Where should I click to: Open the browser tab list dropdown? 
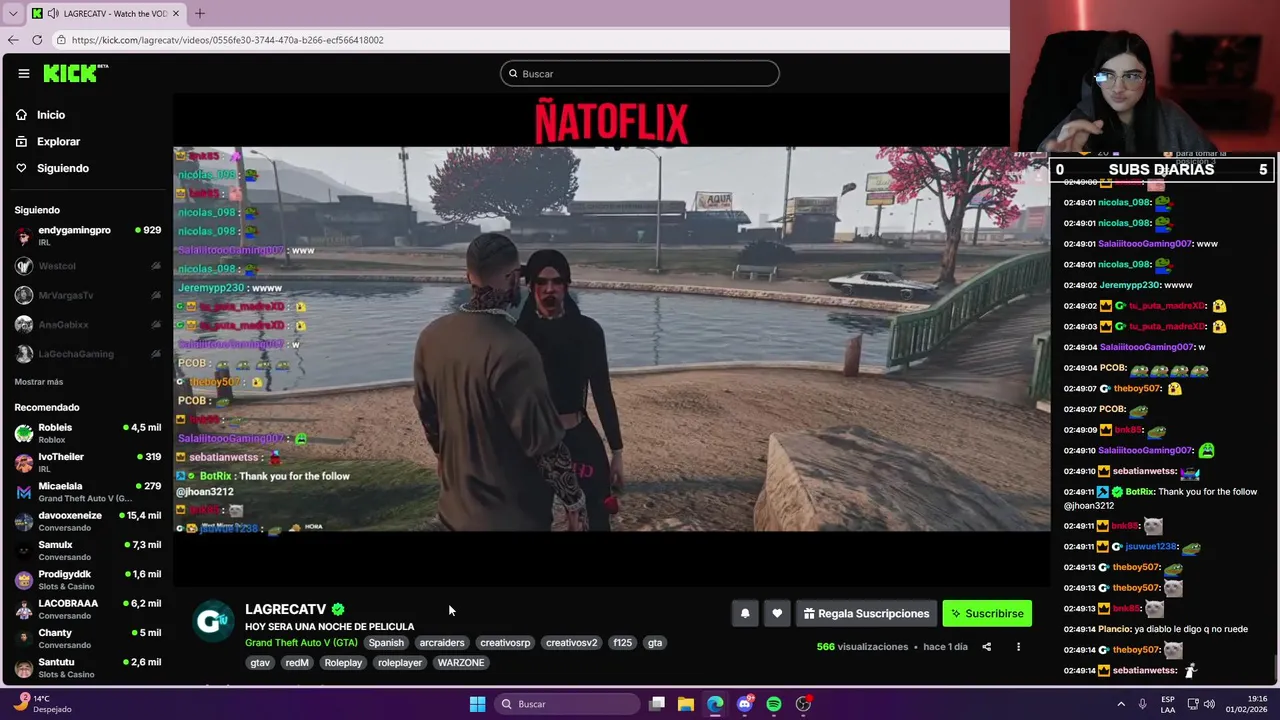13,13
